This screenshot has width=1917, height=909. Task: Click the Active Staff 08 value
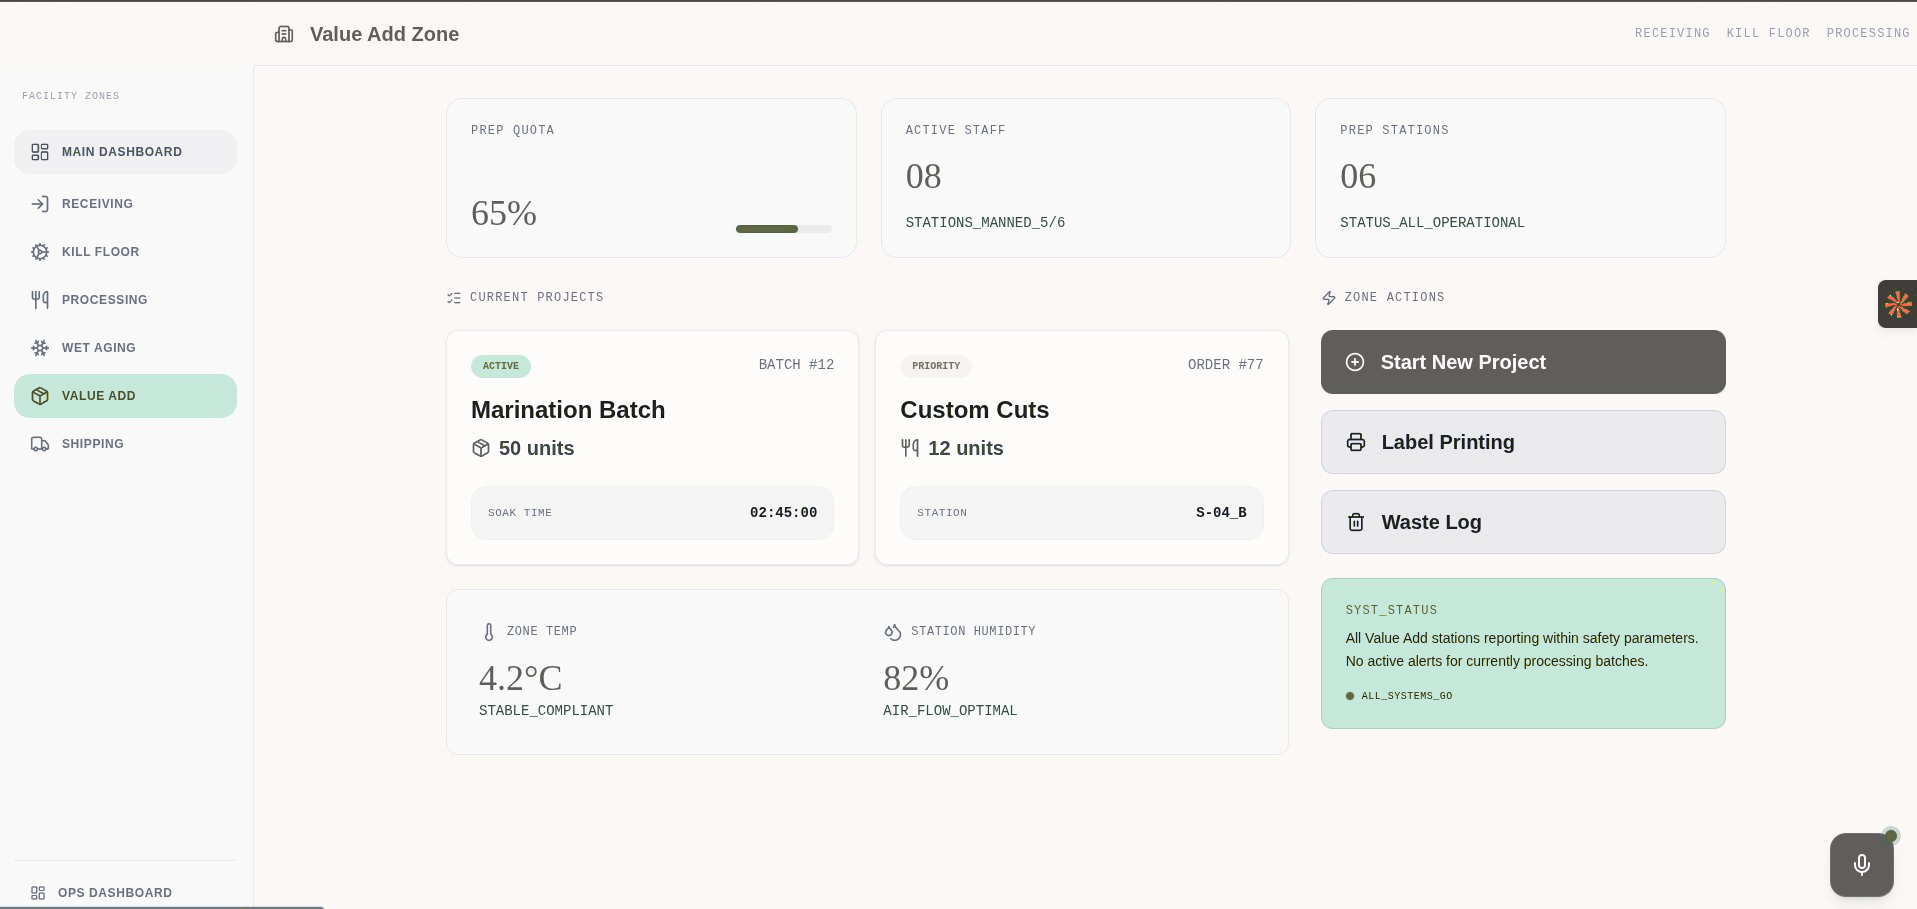pos(923,176)
